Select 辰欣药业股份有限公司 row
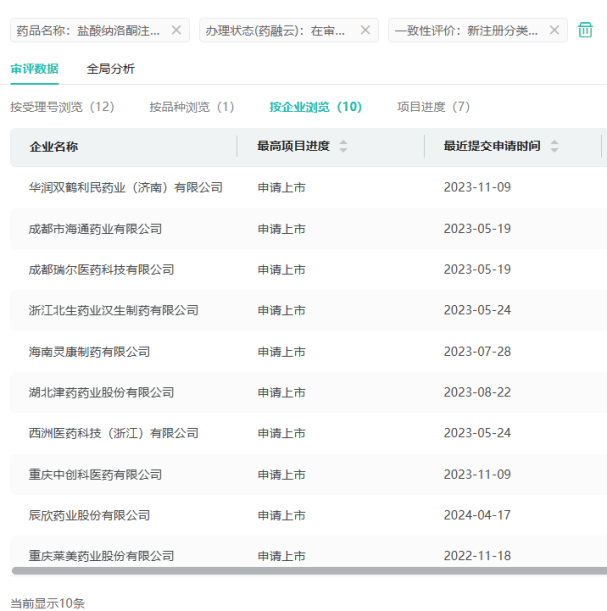 tap(89, 515)
